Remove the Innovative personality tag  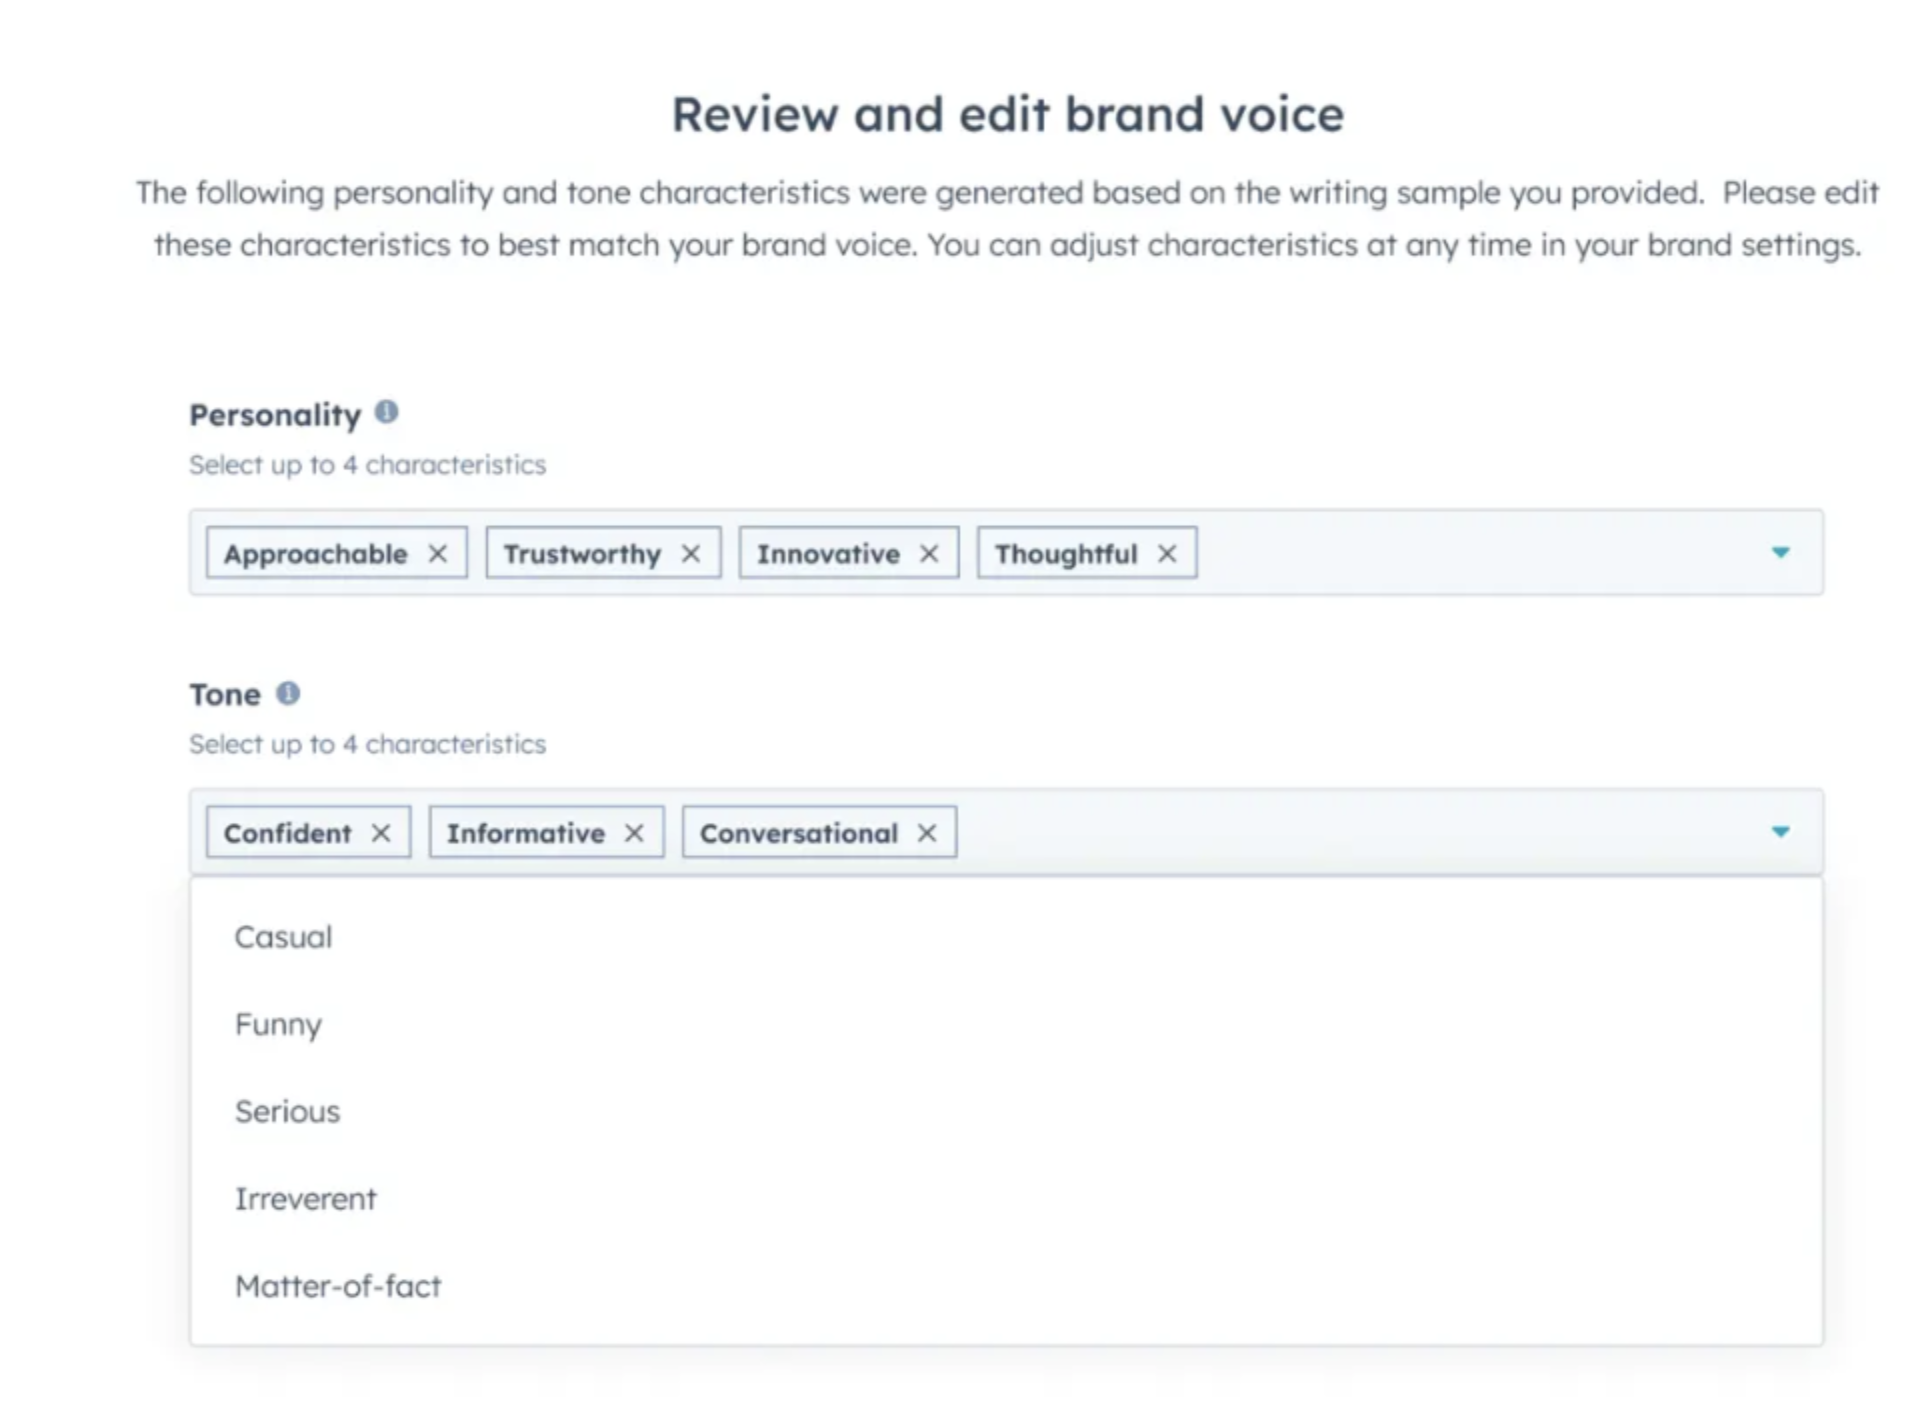(x=929, y=554)
